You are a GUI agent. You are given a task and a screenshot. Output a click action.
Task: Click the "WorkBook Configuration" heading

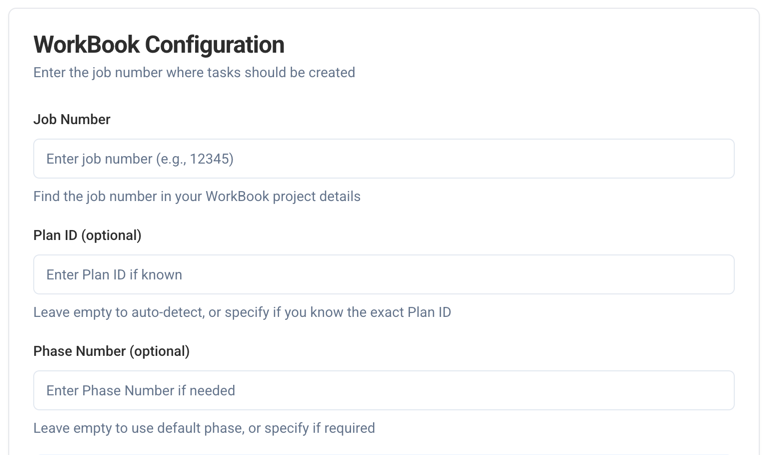tap(159, 45)
